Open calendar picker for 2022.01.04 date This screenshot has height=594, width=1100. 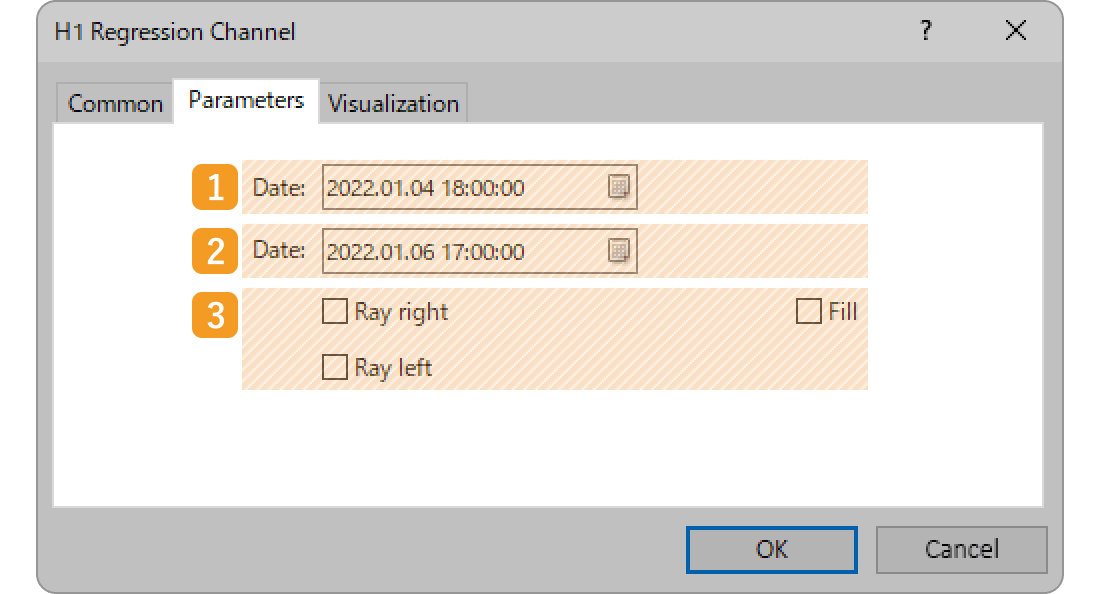click(x=618, y=187)
